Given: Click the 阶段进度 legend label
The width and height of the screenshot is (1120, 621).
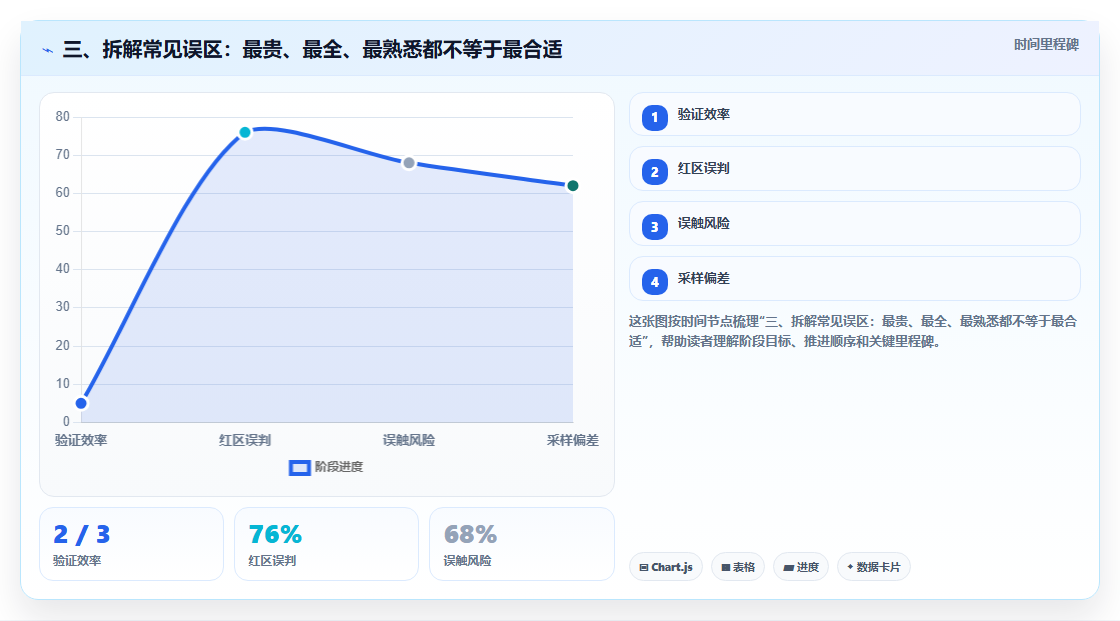Looking at the screenshot, I should (x=339, y=467).
